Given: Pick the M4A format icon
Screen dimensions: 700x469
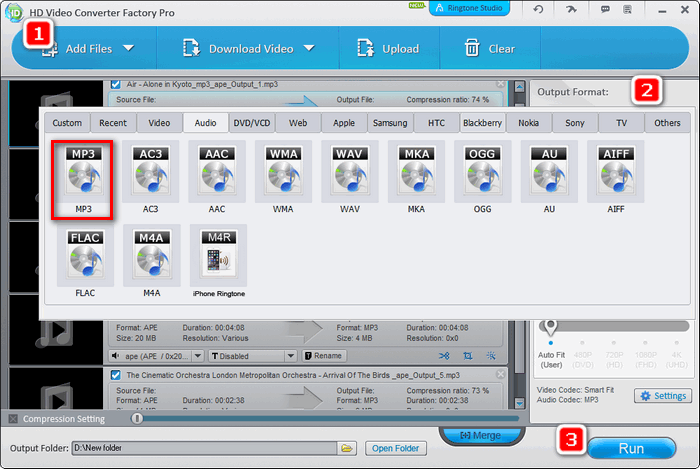Looking at the screenshot, I should [152, 256].
